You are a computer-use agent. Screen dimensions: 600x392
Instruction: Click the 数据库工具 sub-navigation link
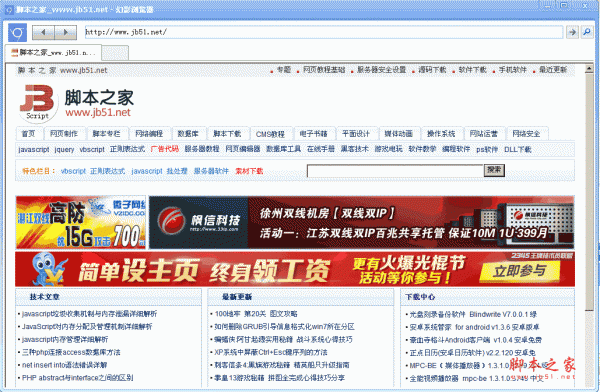[x=284, y=149]
